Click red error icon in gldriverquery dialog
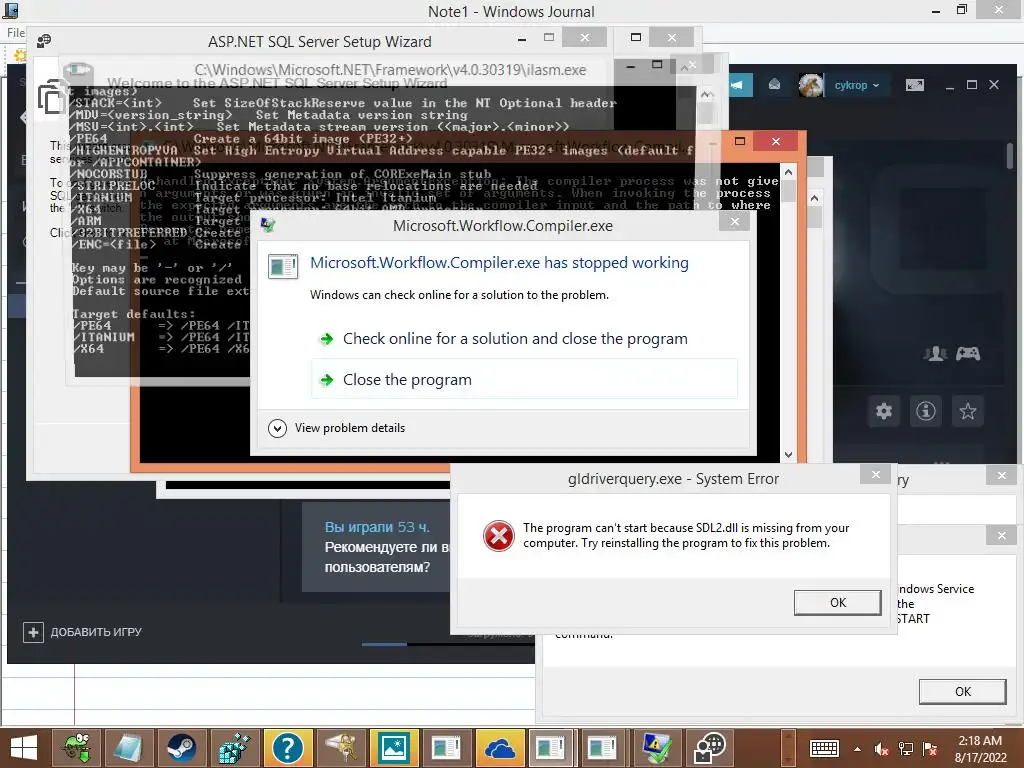The width and height of the screenshot is (1024, 768). point(498,536)
